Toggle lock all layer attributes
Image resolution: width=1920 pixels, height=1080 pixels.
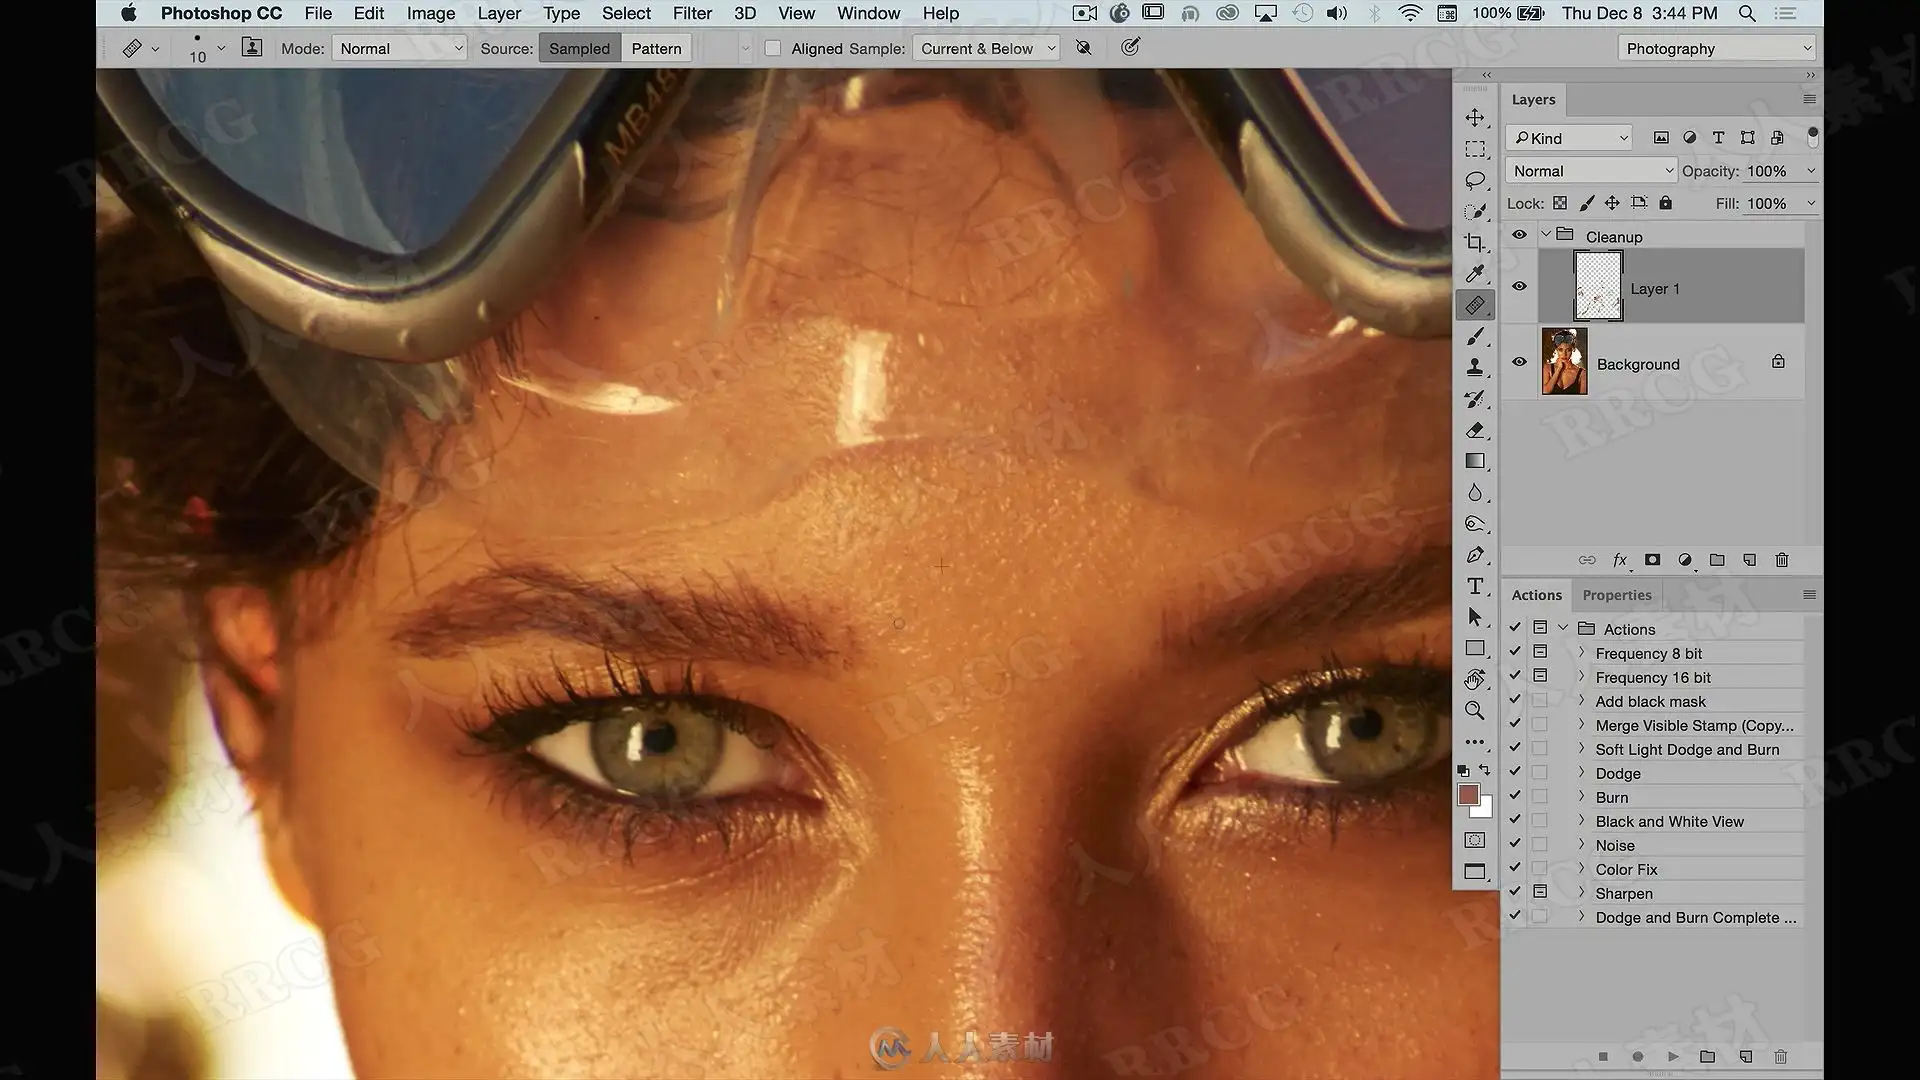click(1665, 203)
